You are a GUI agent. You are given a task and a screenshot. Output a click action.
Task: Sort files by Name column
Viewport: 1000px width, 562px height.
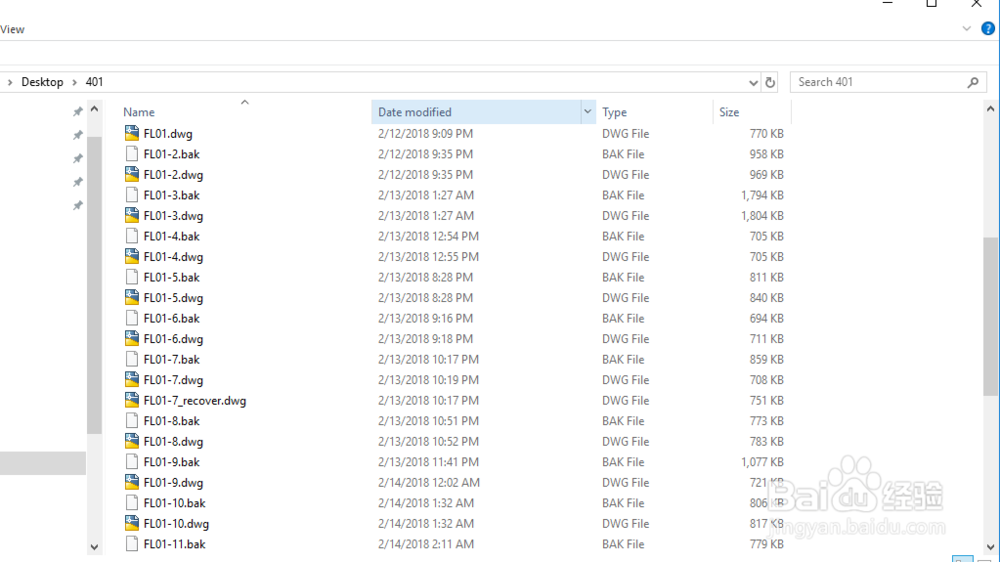(x=139, y=112)
